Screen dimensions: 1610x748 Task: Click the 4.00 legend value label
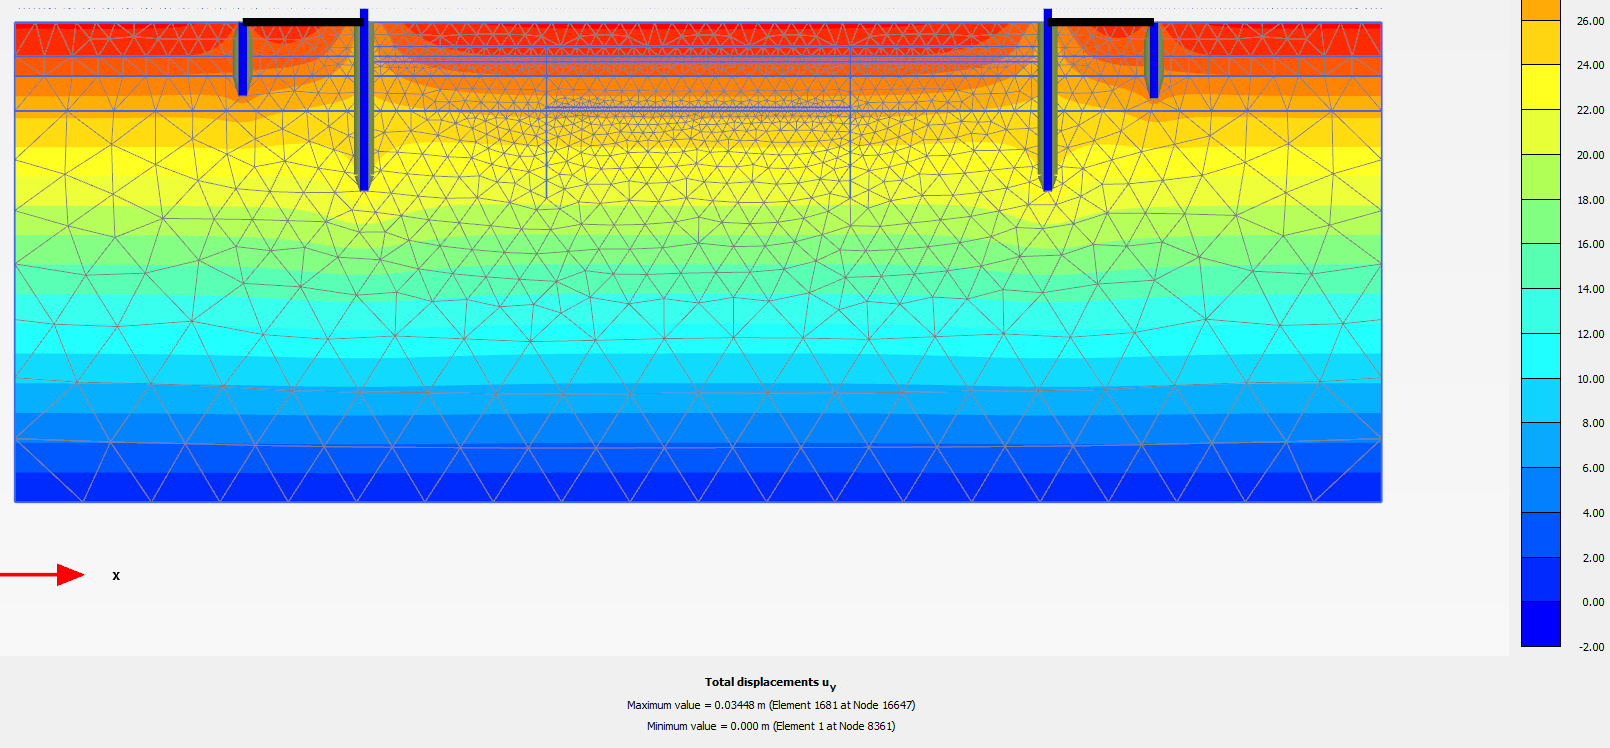1593,513
